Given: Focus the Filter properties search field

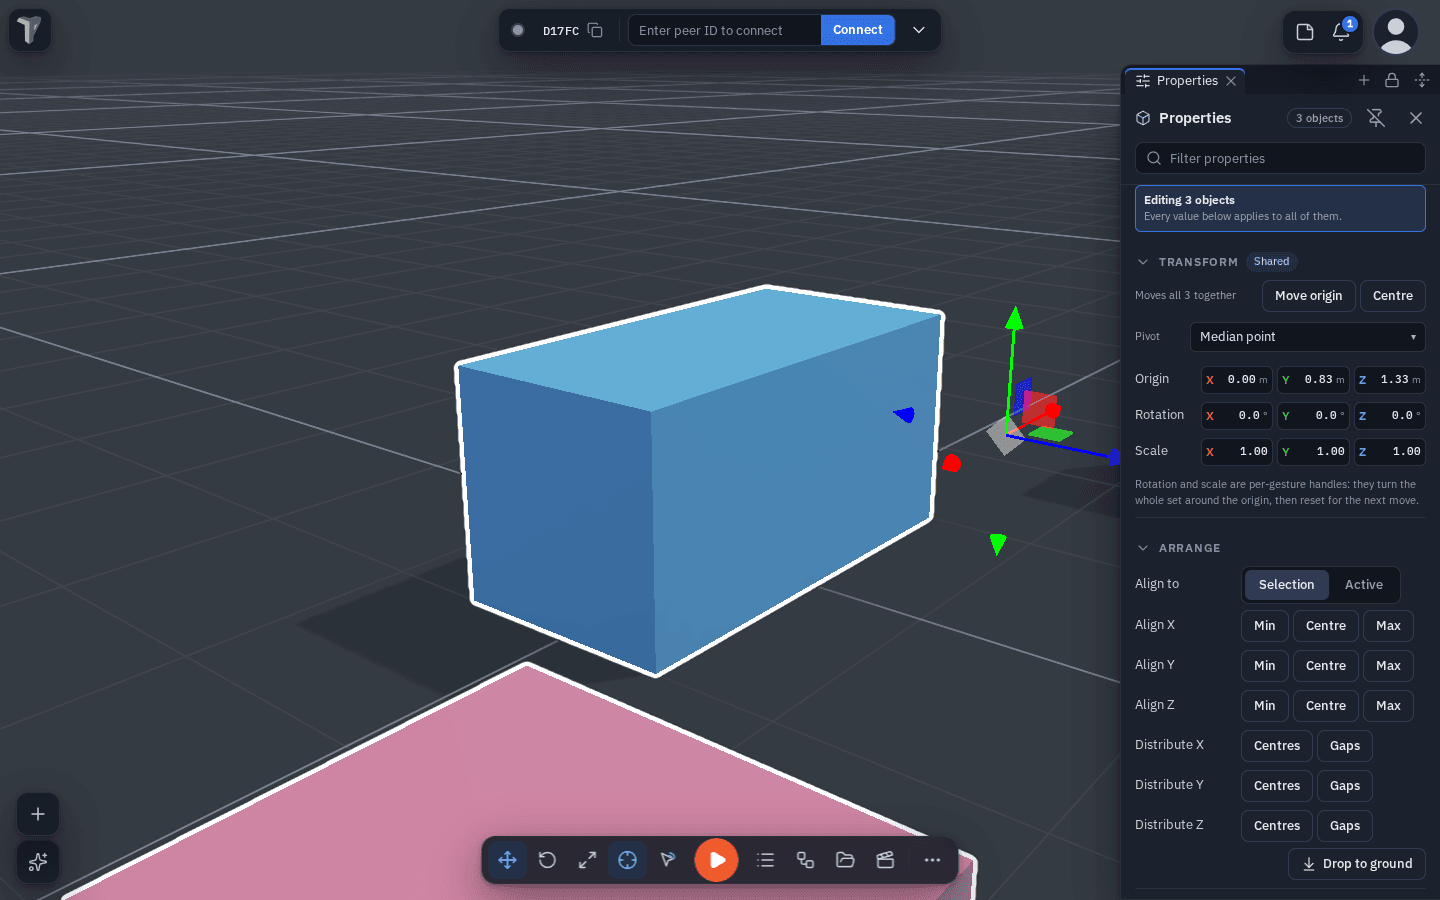Looking at the screenshot, I should tap(1280, 158).
